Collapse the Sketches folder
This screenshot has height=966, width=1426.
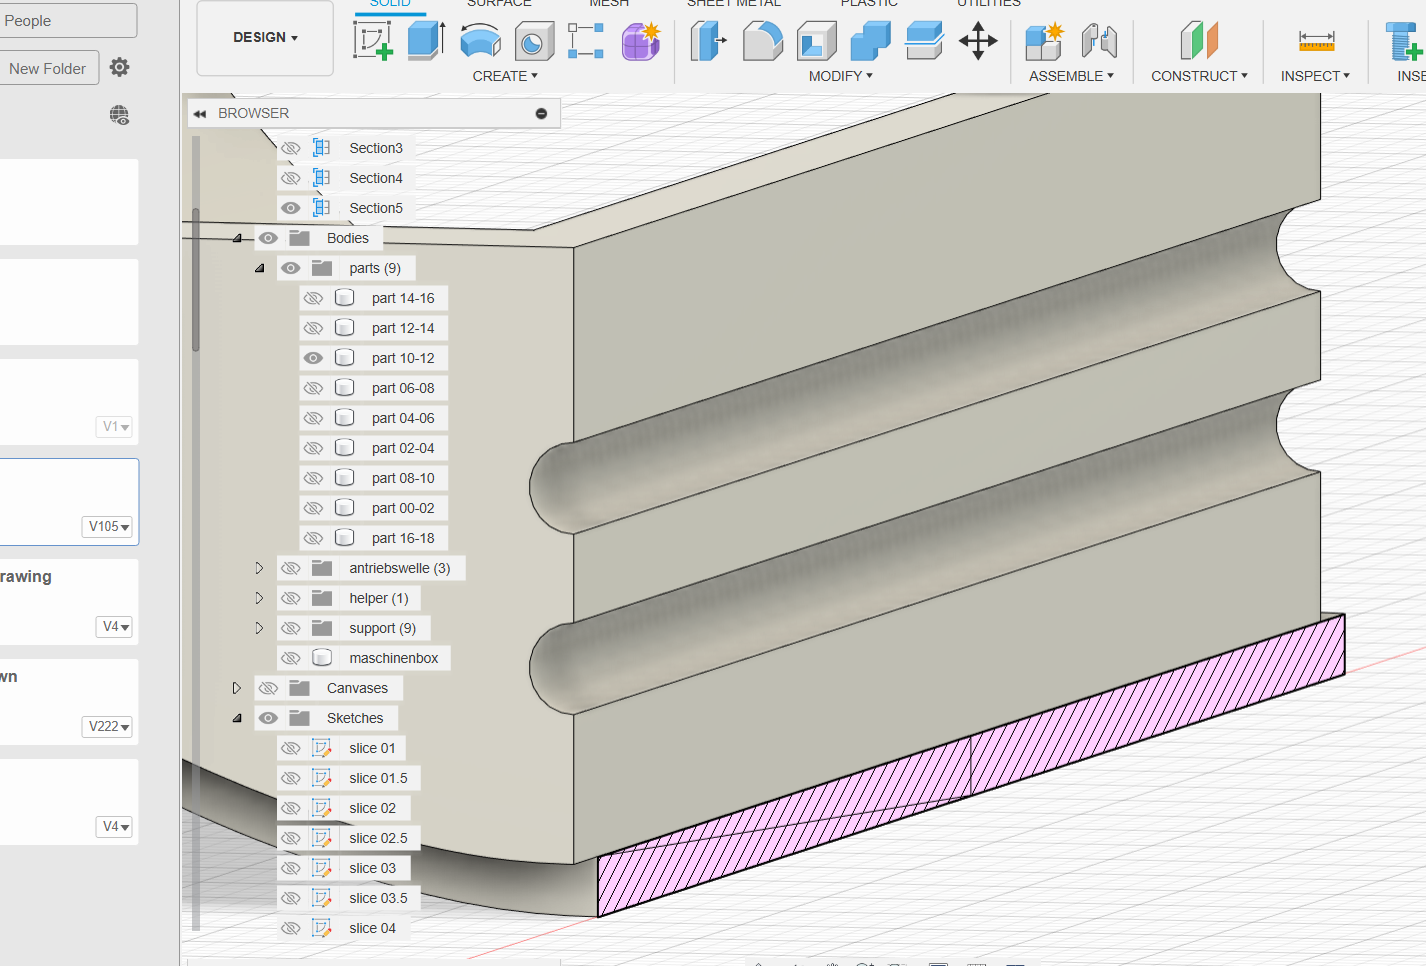click(x=237, y=717)
